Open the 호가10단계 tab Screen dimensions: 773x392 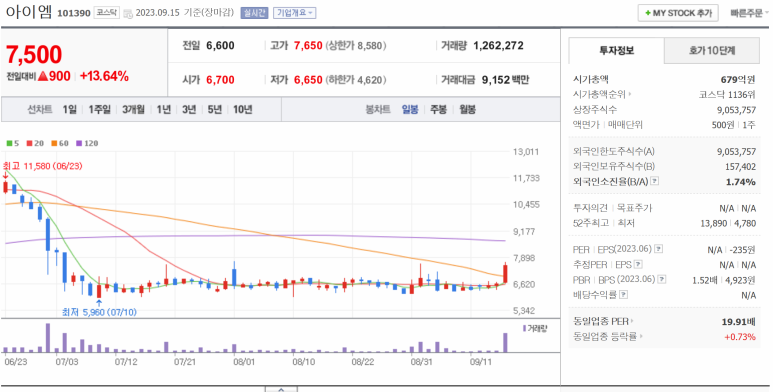click(712, 50)
